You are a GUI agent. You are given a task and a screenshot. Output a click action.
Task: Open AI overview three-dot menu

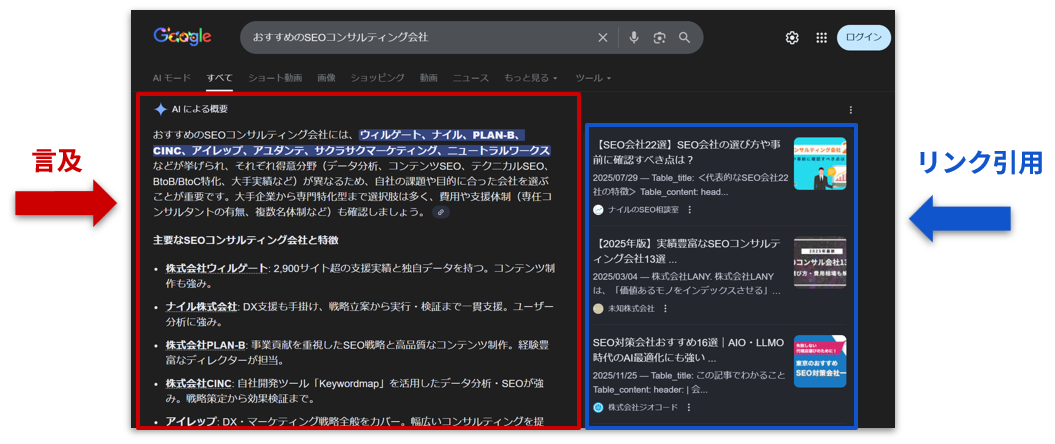point(851,110)
